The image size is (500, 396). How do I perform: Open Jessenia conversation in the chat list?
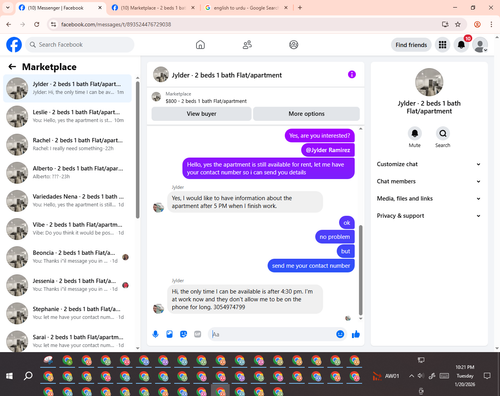pos(67,285)
